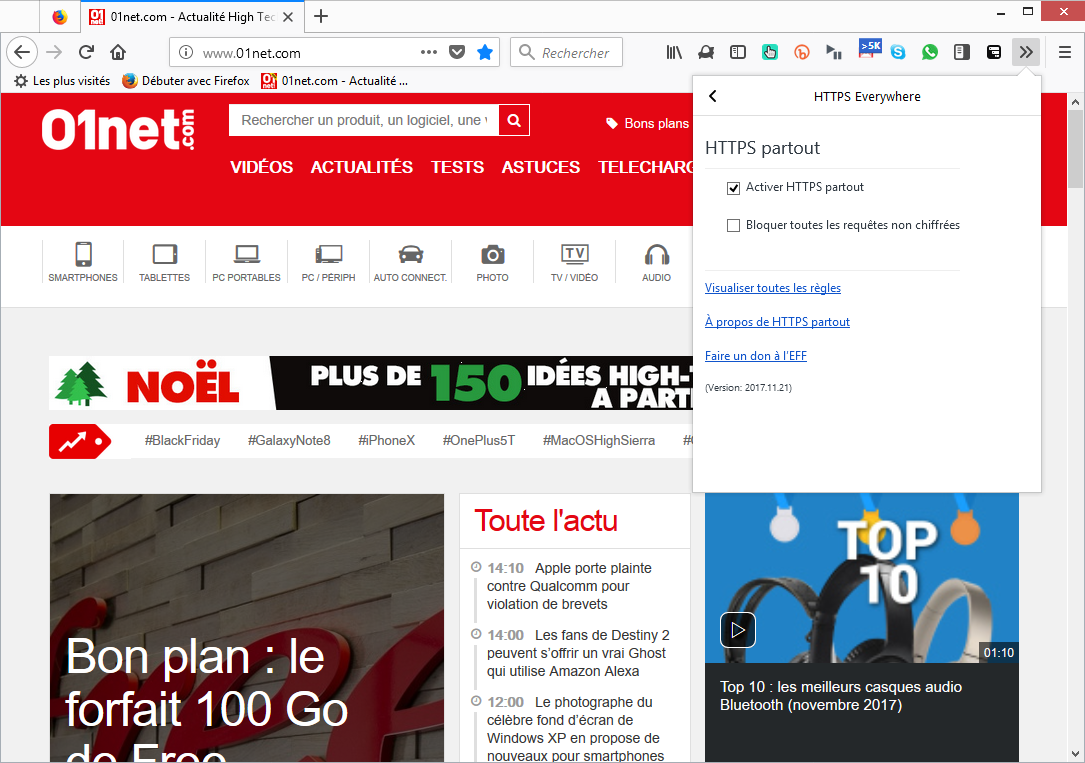
Task: Open 01net.com - Actualité bookmark
Action: [334, 81]
